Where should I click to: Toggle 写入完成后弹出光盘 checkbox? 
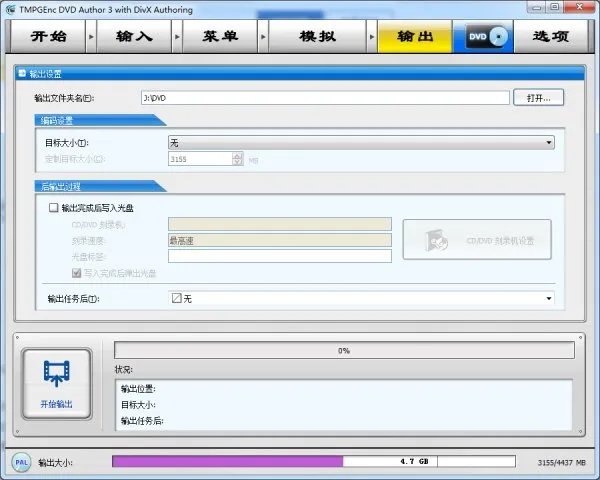point(76,272)
